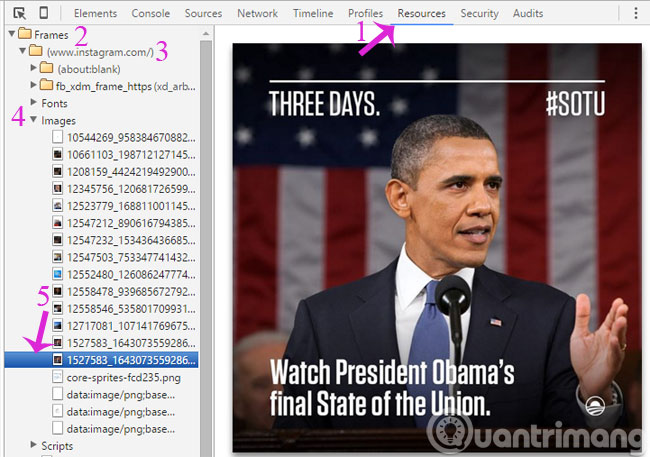Click thumbnail icon of 12717081_107141769675
The width and height of the screenshot is (650, 457).
(x=58, y=326)
